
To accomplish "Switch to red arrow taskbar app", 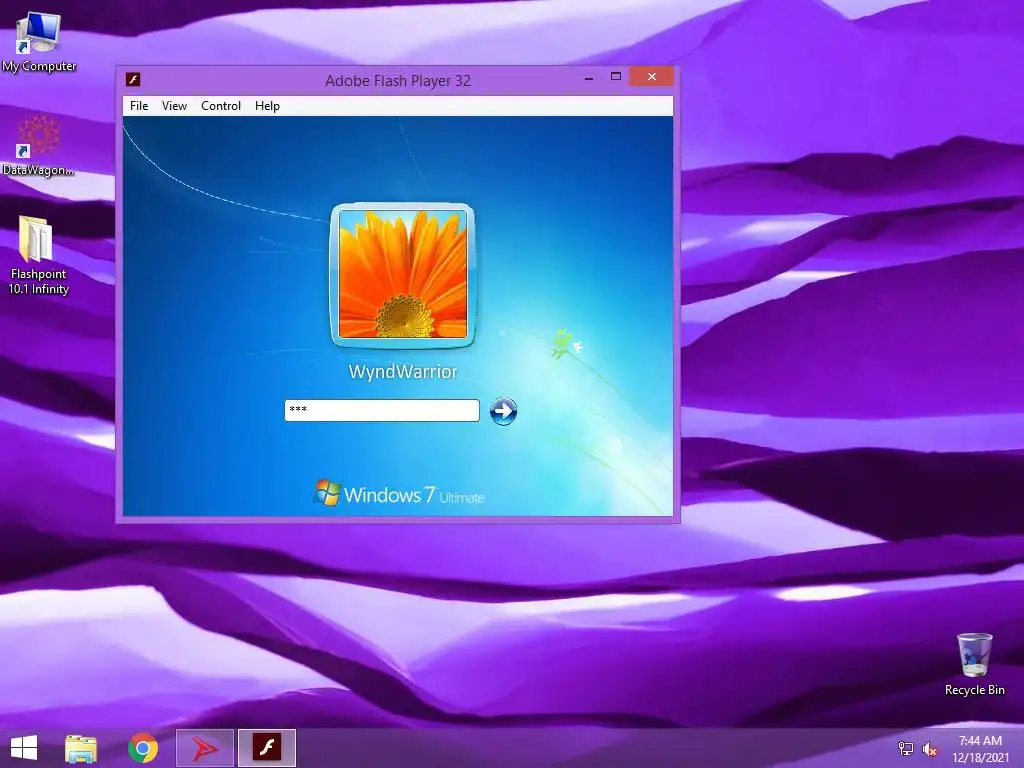I will (x=205, y=748).
